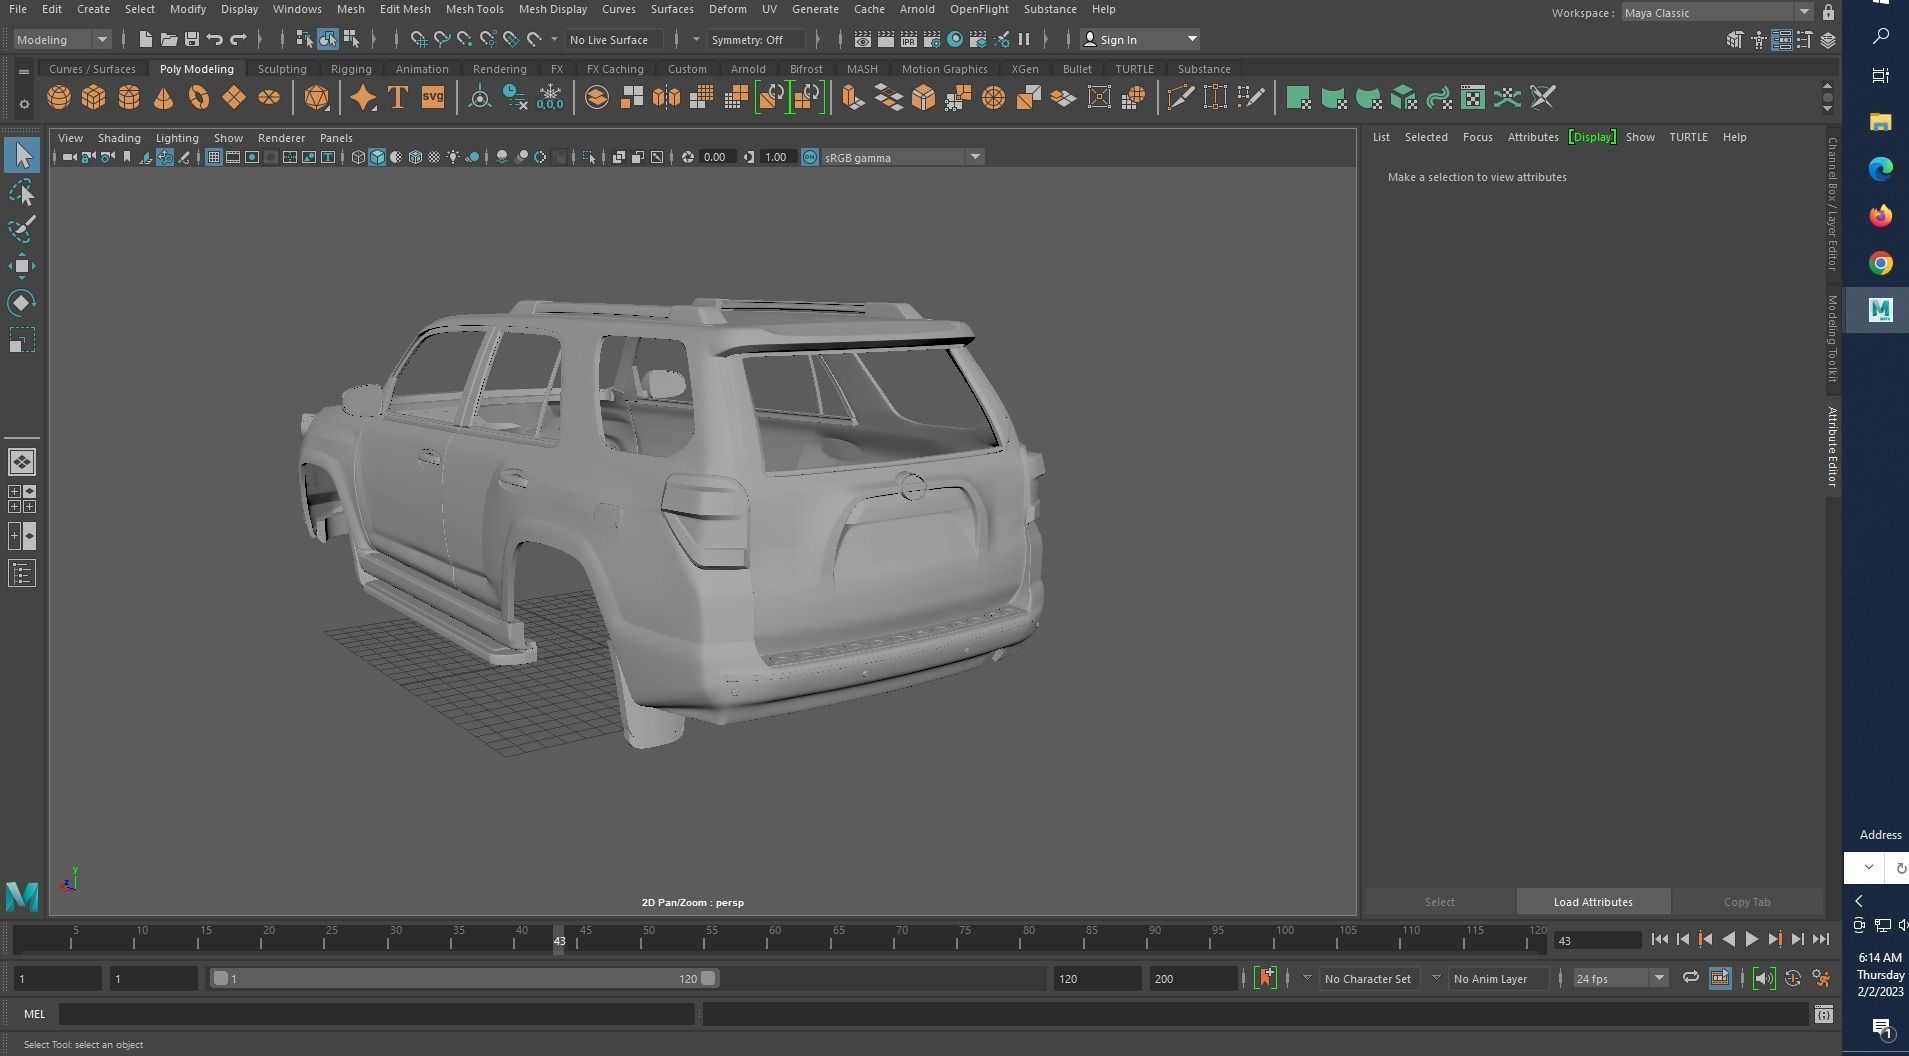Activate the Select tool arrow
1909x1056 pixels.
click(22, 155)
